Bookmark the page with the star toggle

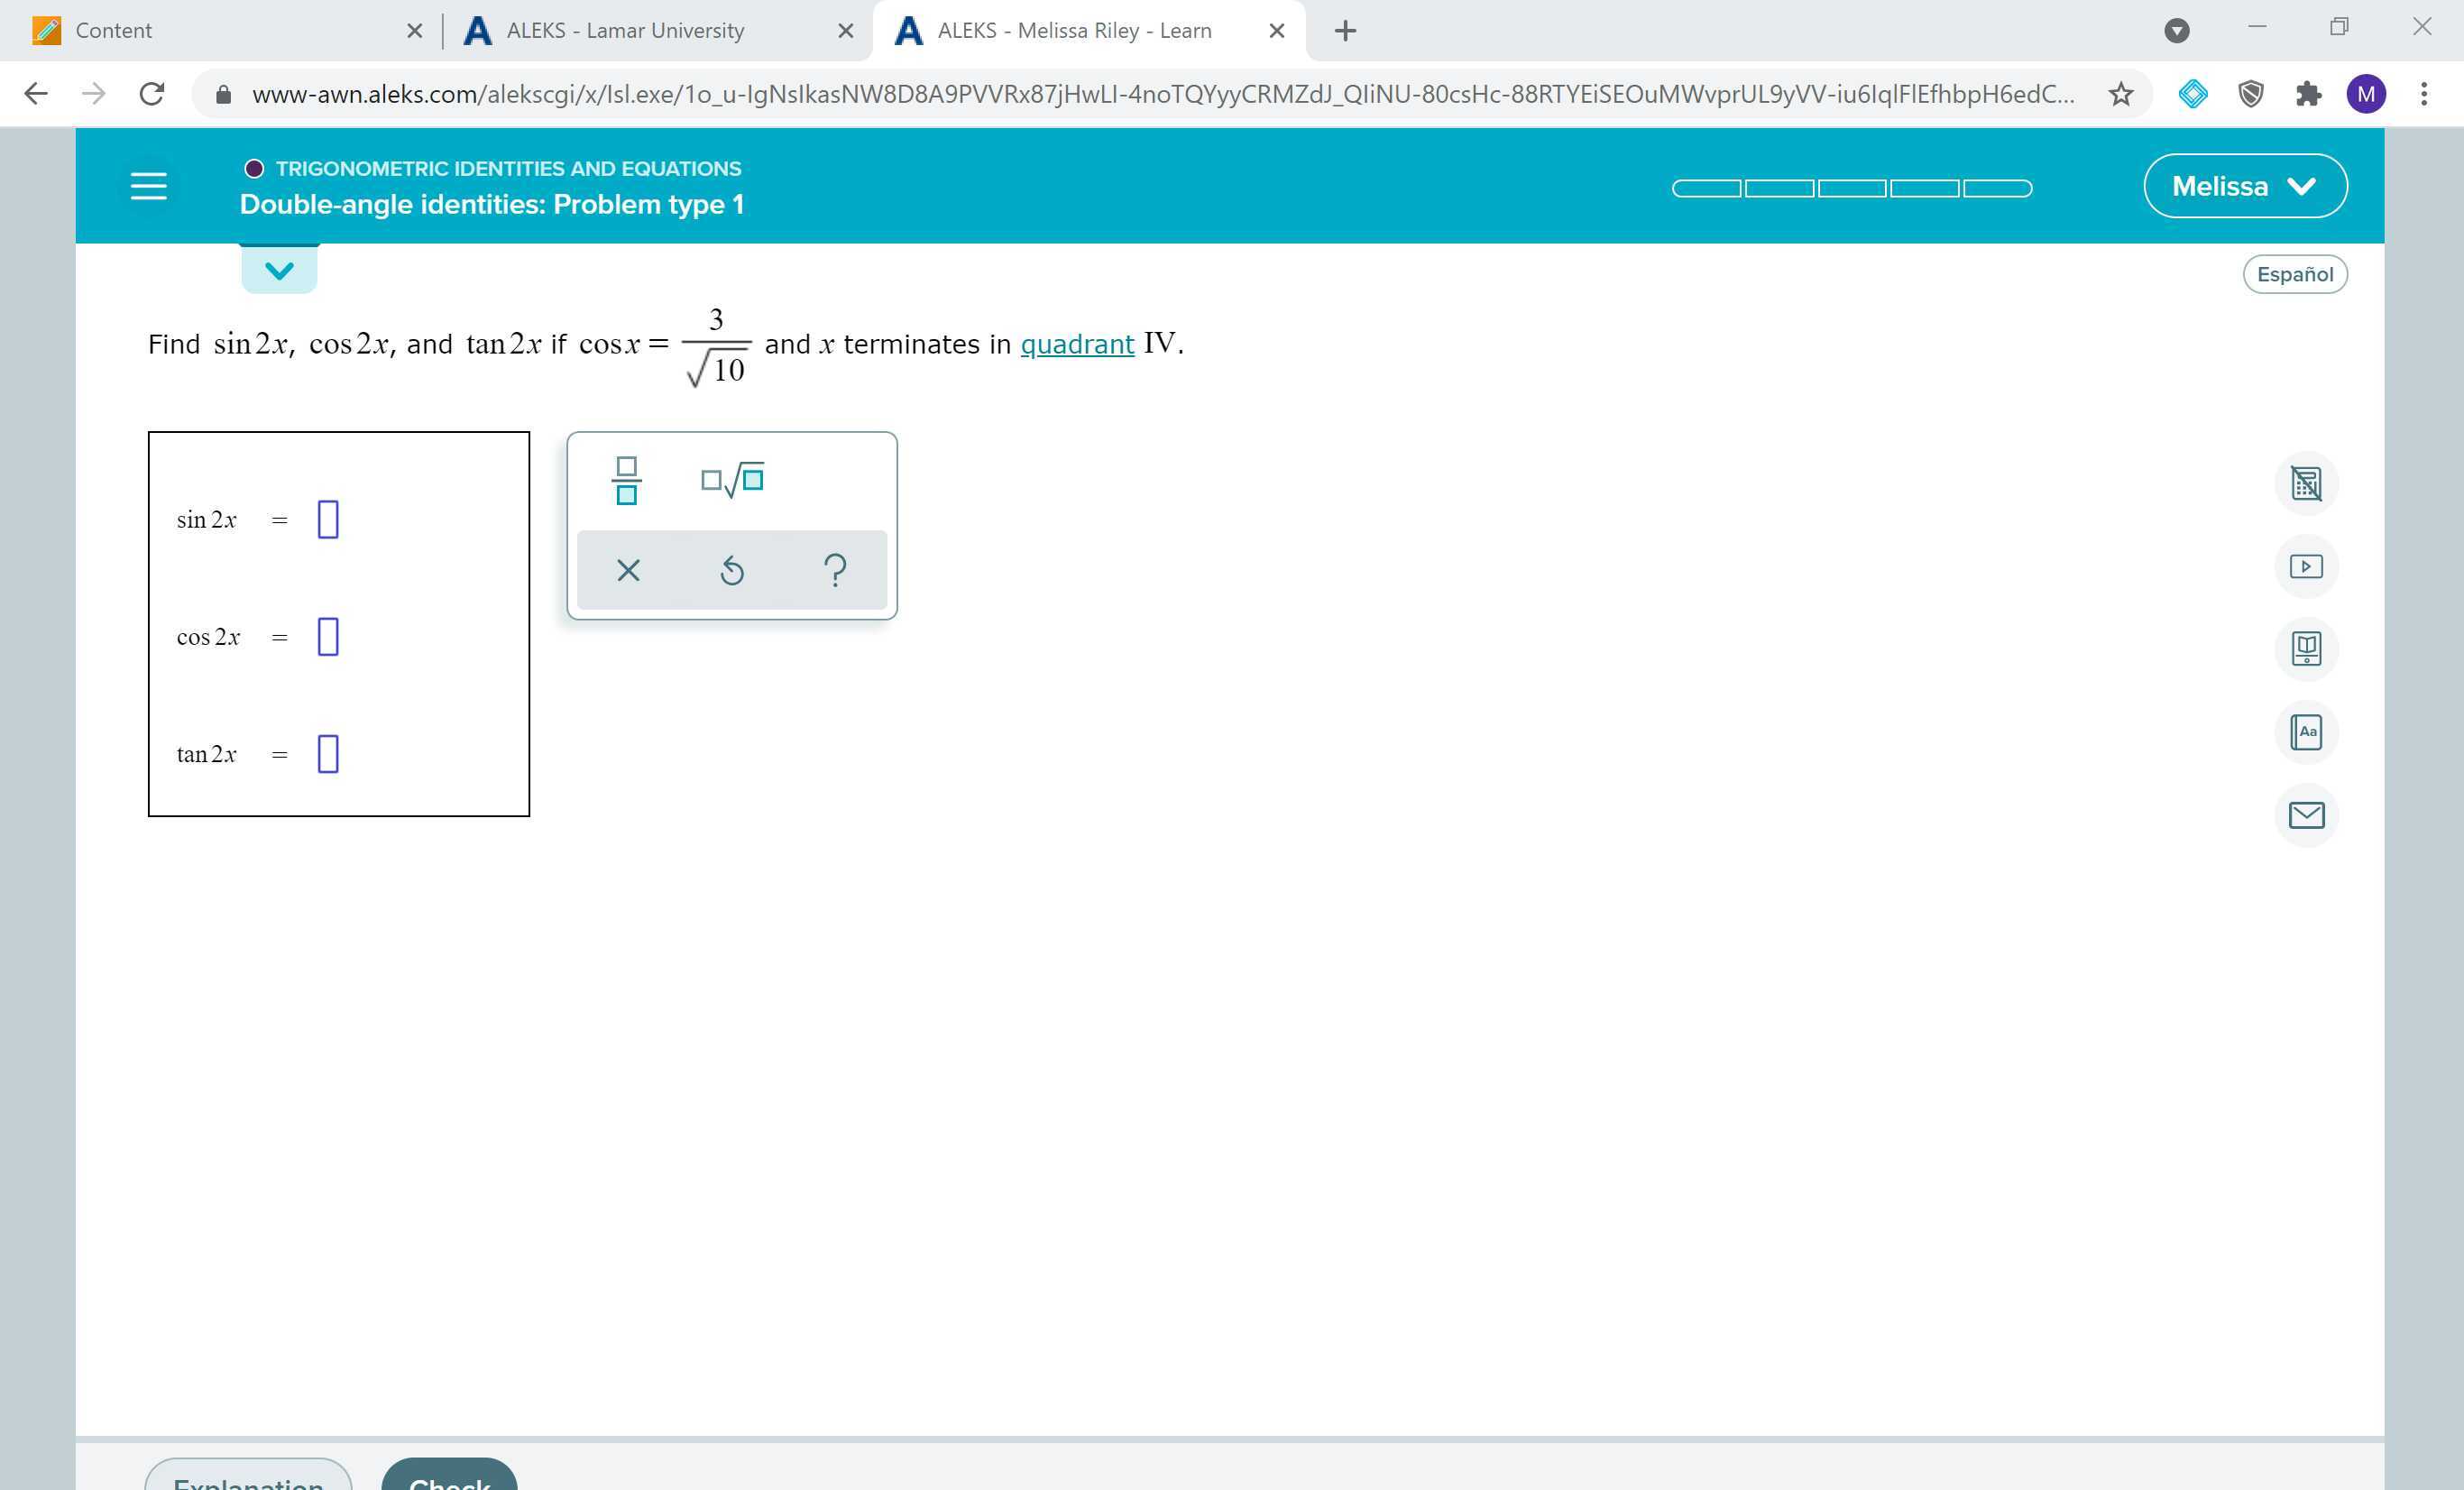point(2119,93)
